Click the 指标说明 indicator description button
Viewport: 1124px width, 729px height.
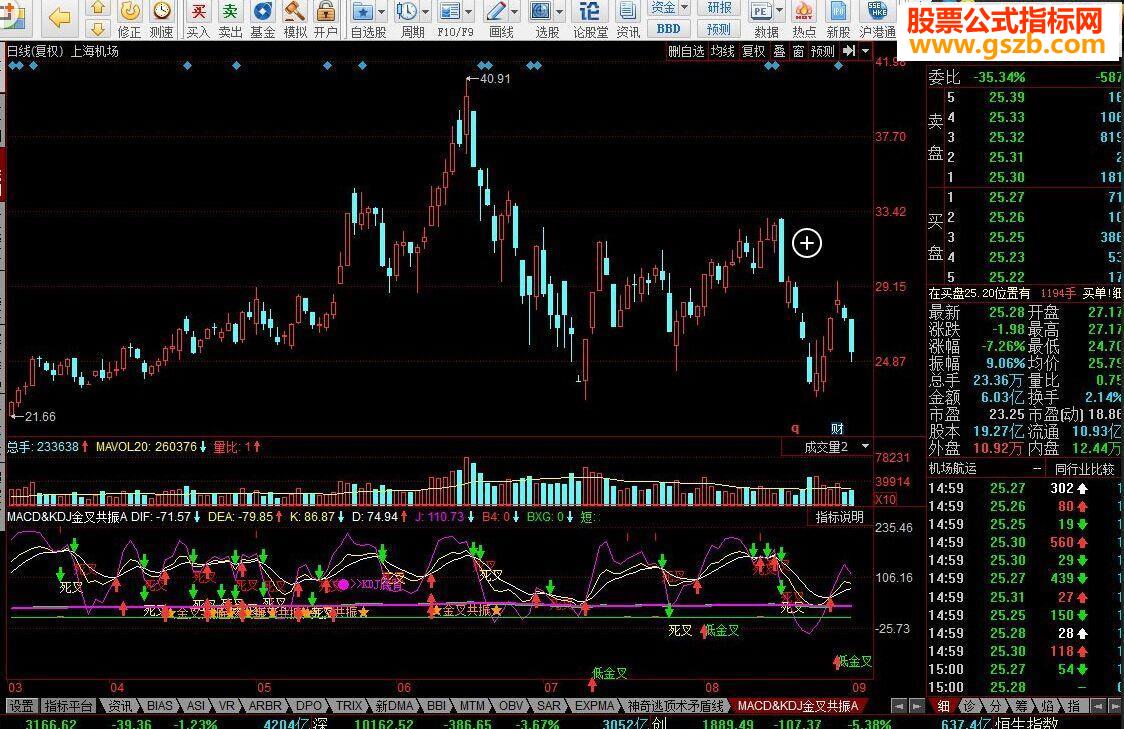(839, 517)
